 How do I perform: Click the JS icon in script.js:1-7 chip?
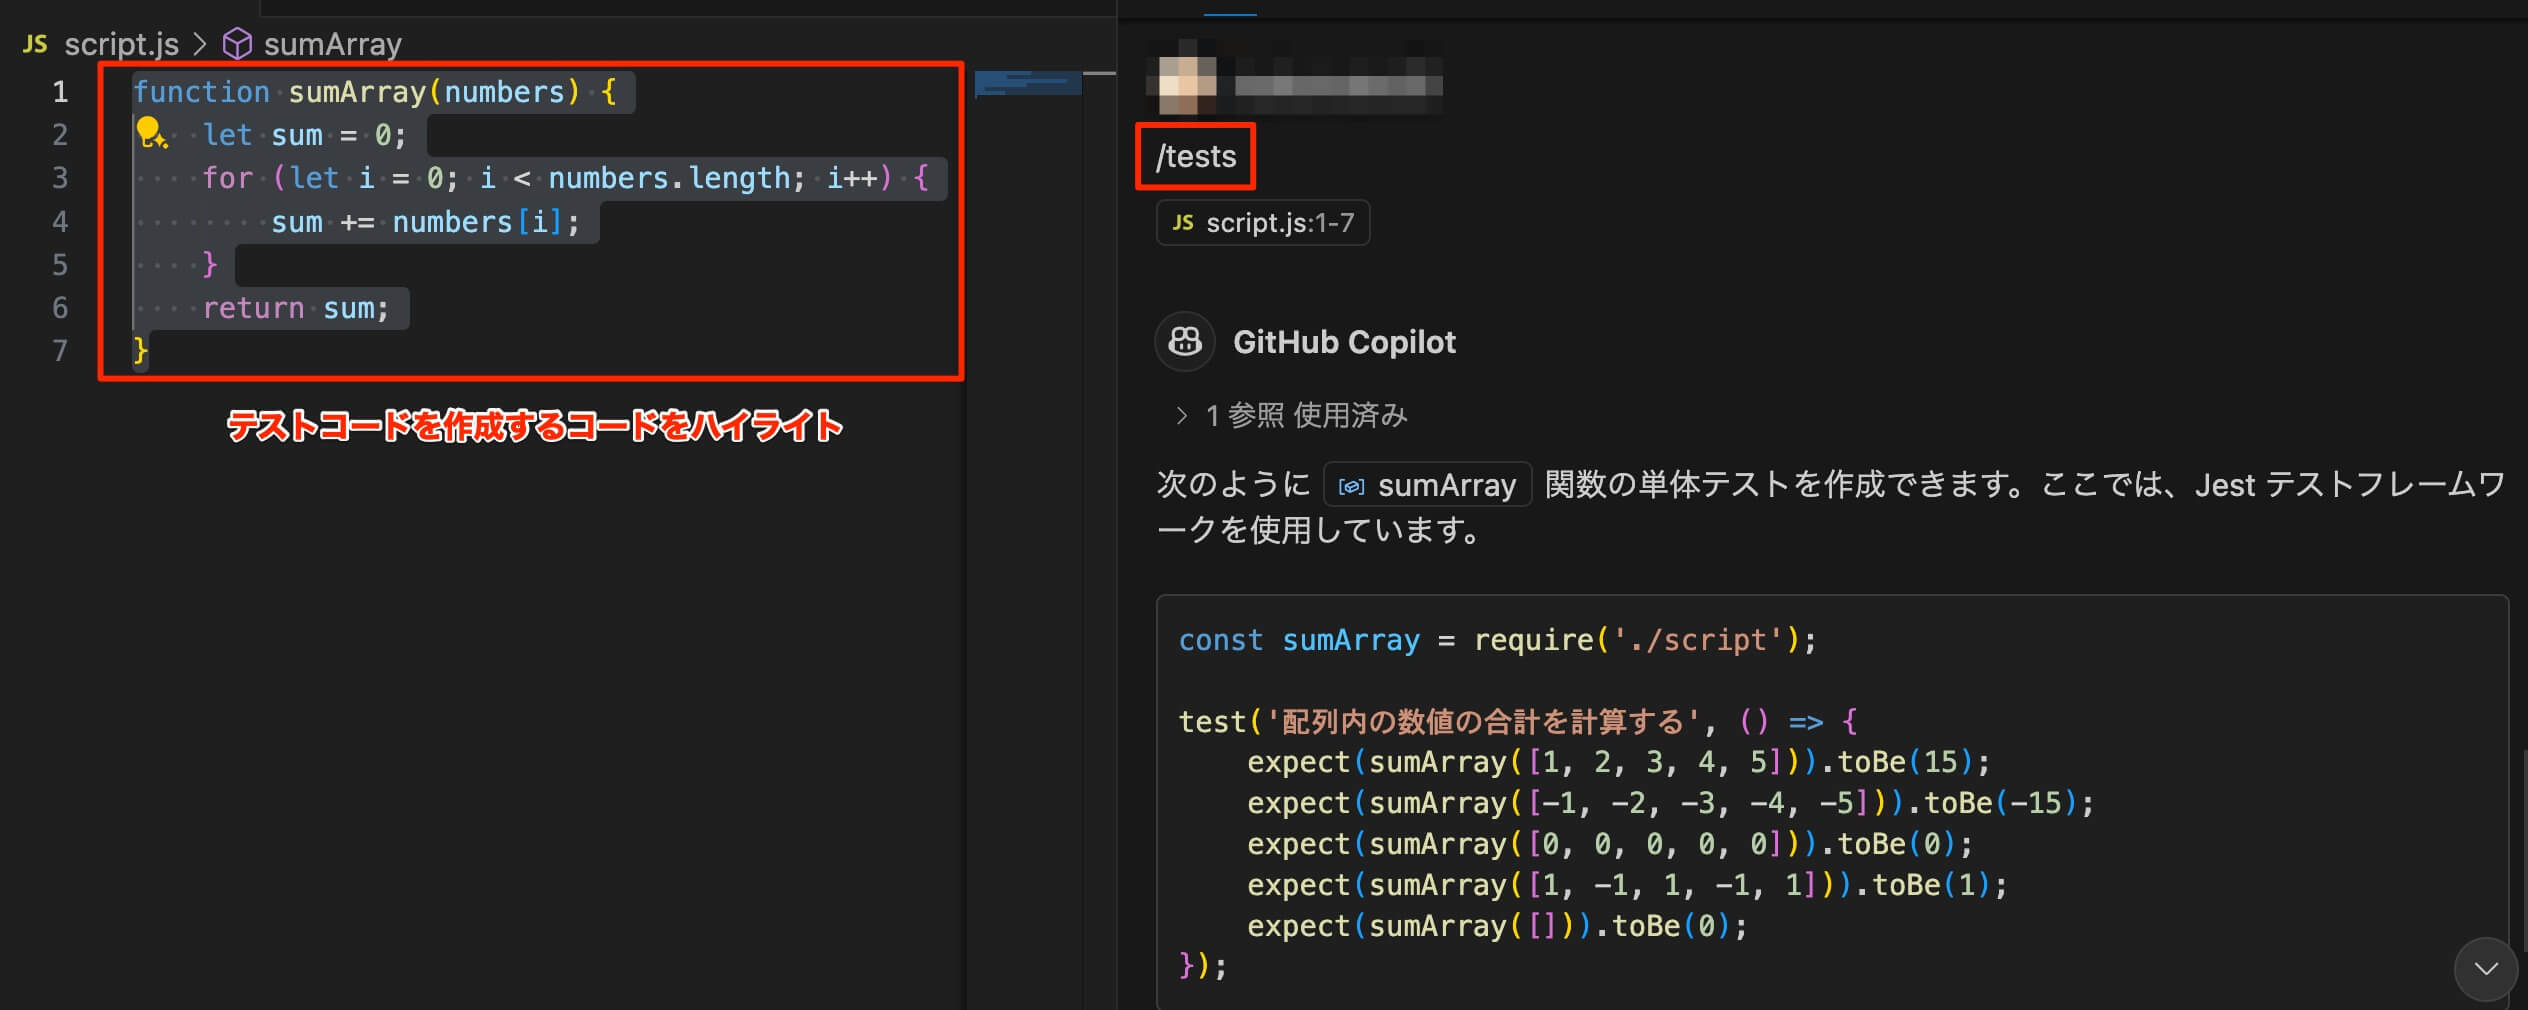pyautogui.click(x=1183, y=223)
